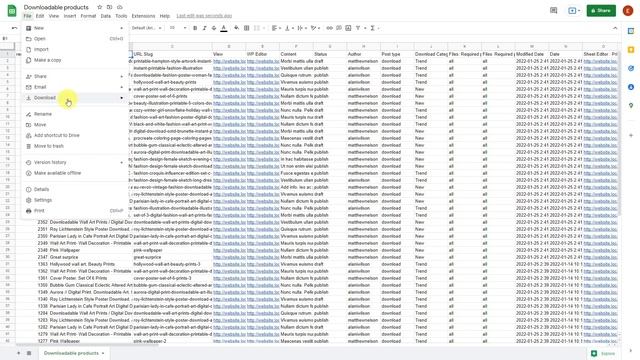640x360 pixels.
Task: Click the Author column header cell
Action: [363, 54]
